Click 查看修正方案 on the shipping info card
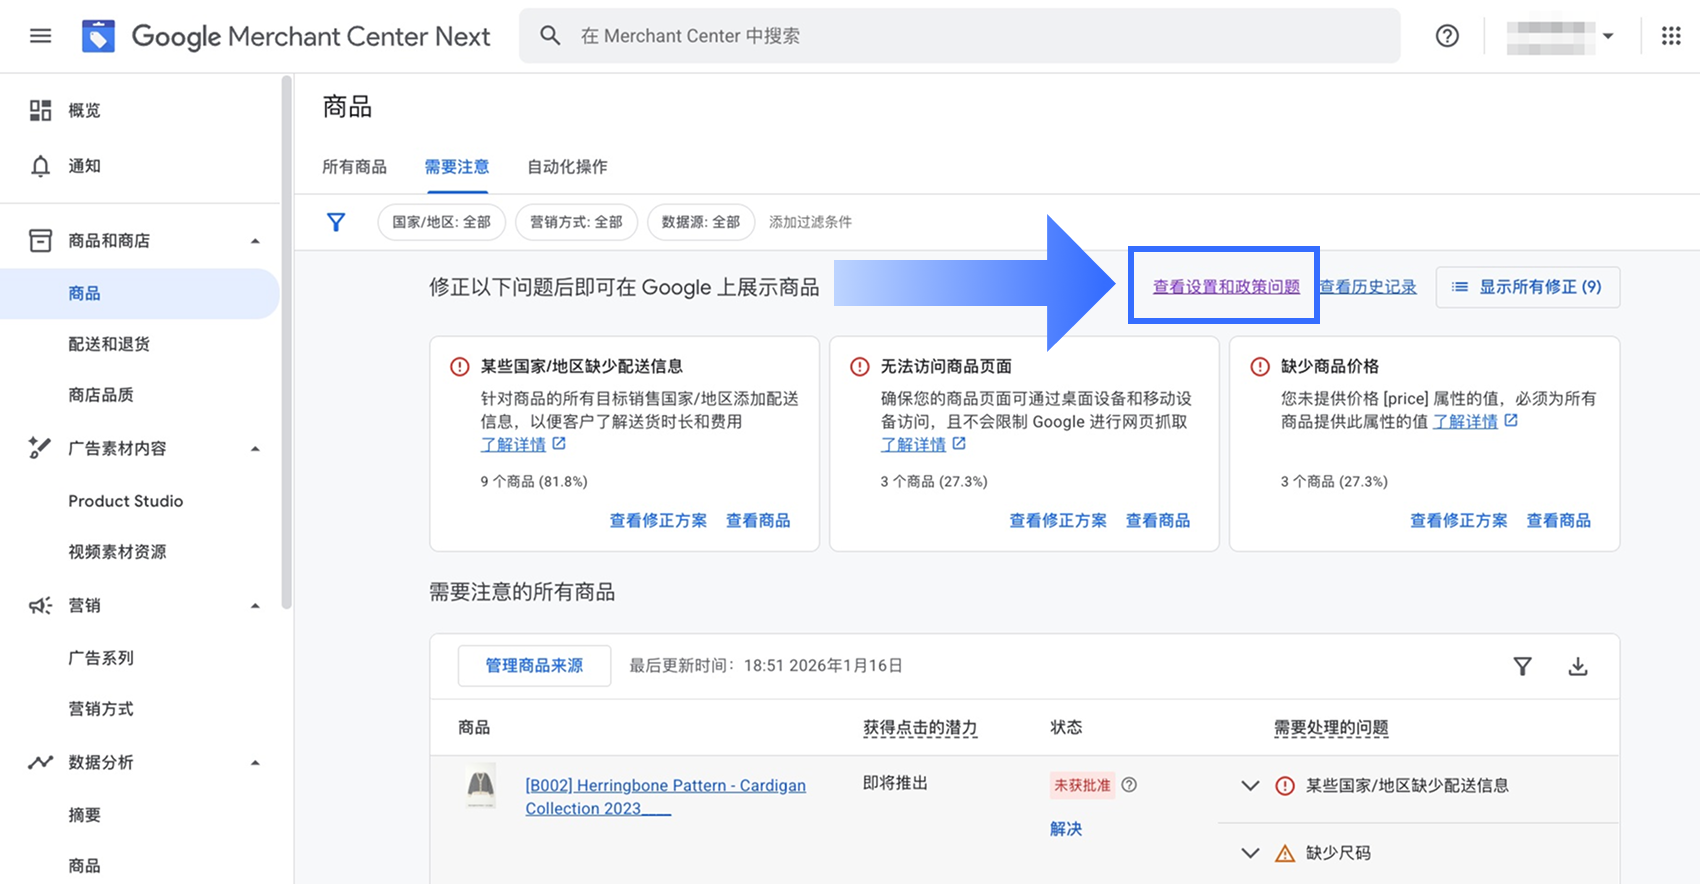The image size is (1700, 884). tap(658, 521)
